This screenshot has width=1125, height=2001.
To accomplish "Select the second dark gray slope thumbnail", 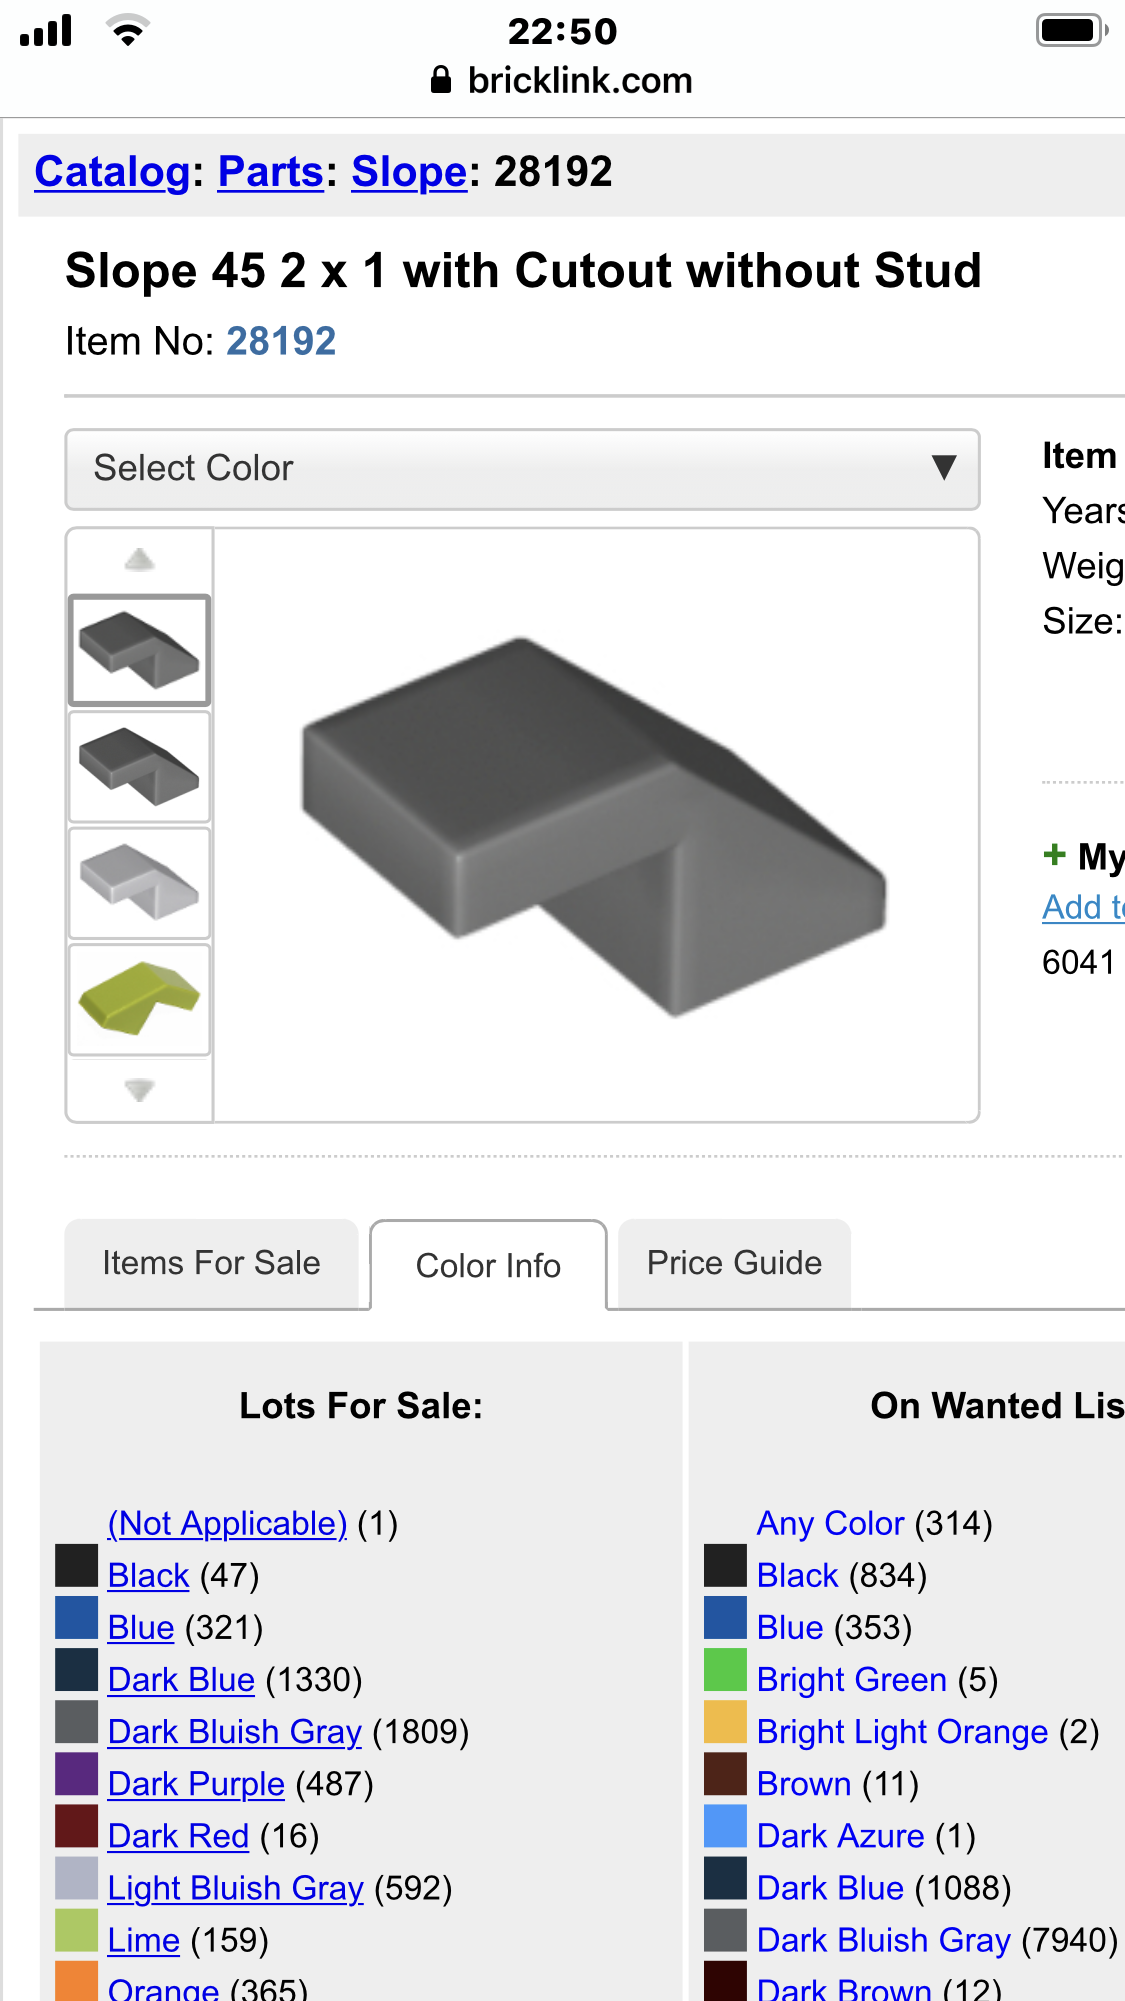I will (x=139, y=767).
